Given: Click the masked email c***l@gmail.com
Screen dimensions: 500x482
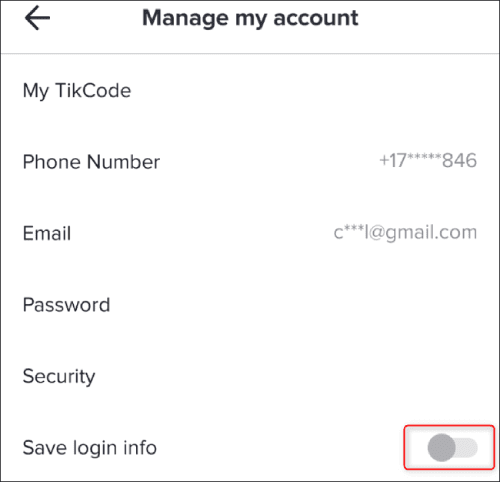Looking at the screenshot, I should [x=405, y=233].
